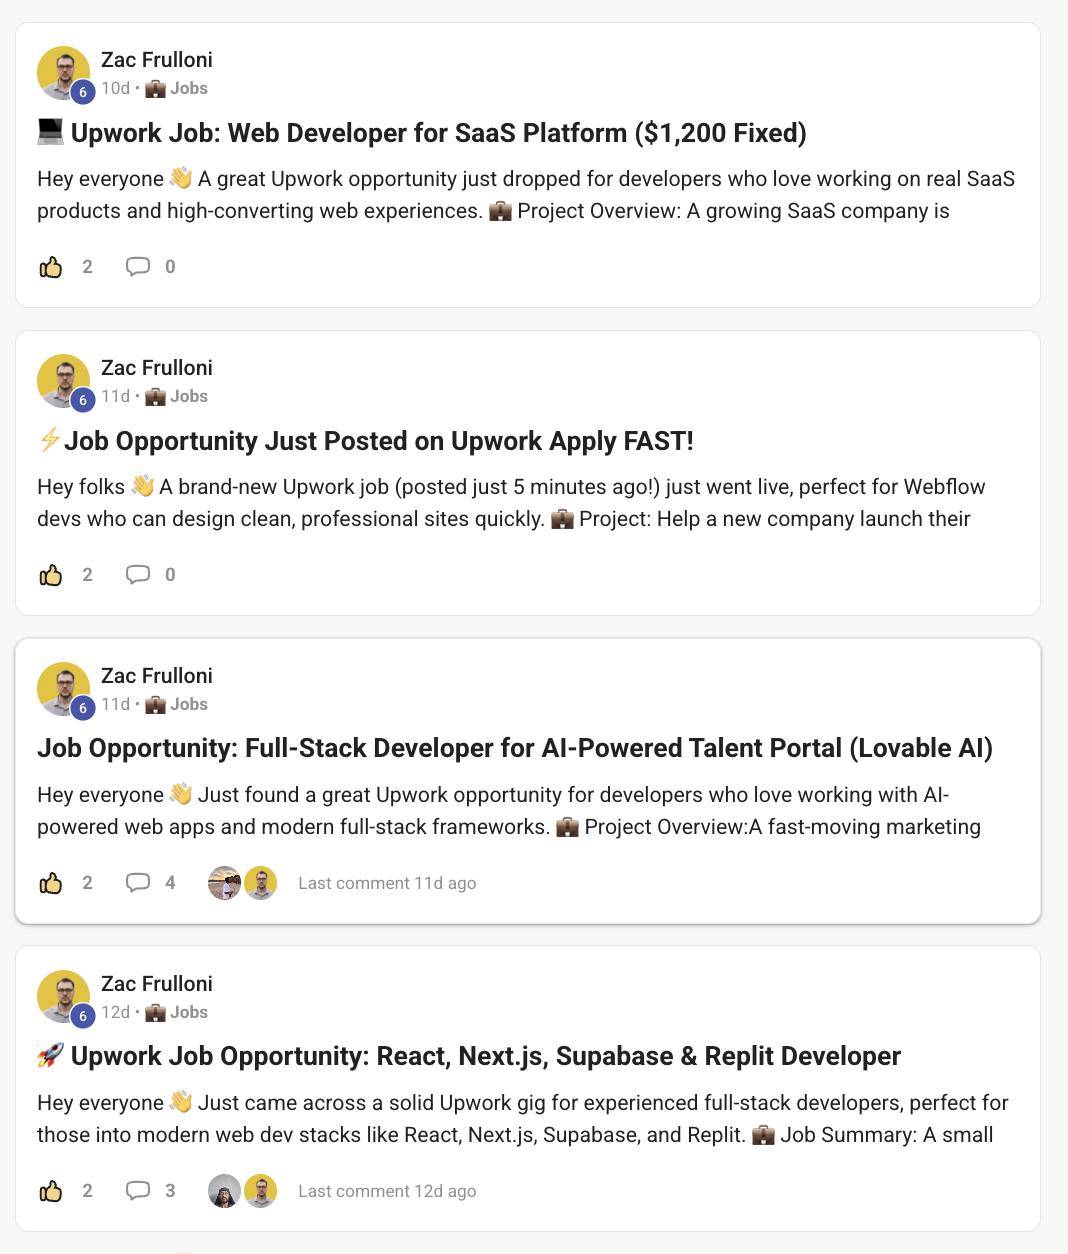Open comments on the SaaS Platform job post
Viewport: 1068px width, 1254px height.
pos(138,267)
